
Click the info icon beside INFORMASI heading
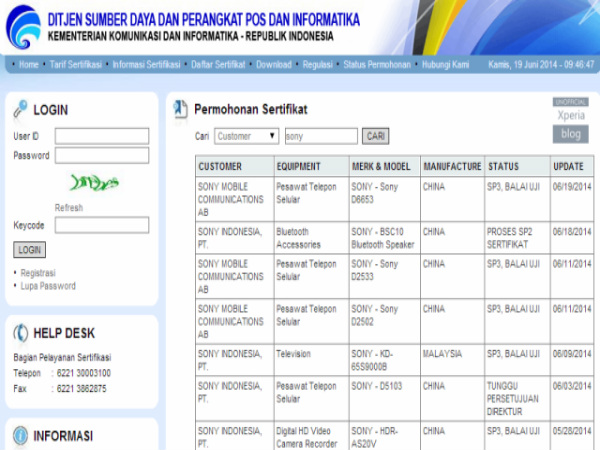(20, 435)
